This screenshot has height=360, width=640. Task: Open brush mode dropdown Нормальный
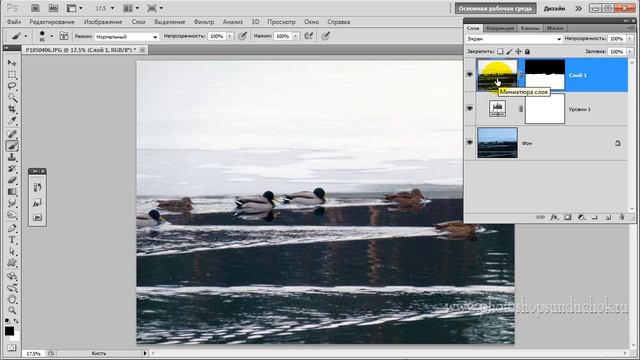127,36
